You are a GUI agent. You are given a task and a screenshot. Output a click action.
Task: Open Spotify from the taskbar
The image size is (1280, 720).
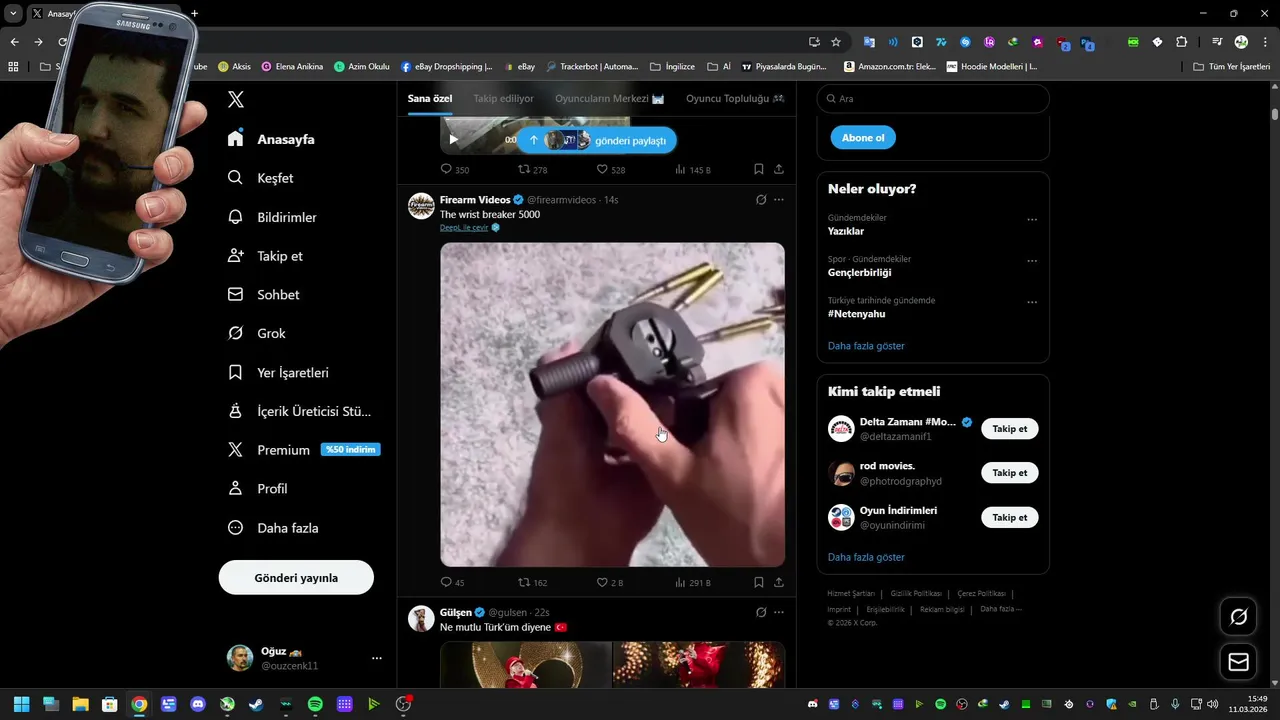pos(315,704)
